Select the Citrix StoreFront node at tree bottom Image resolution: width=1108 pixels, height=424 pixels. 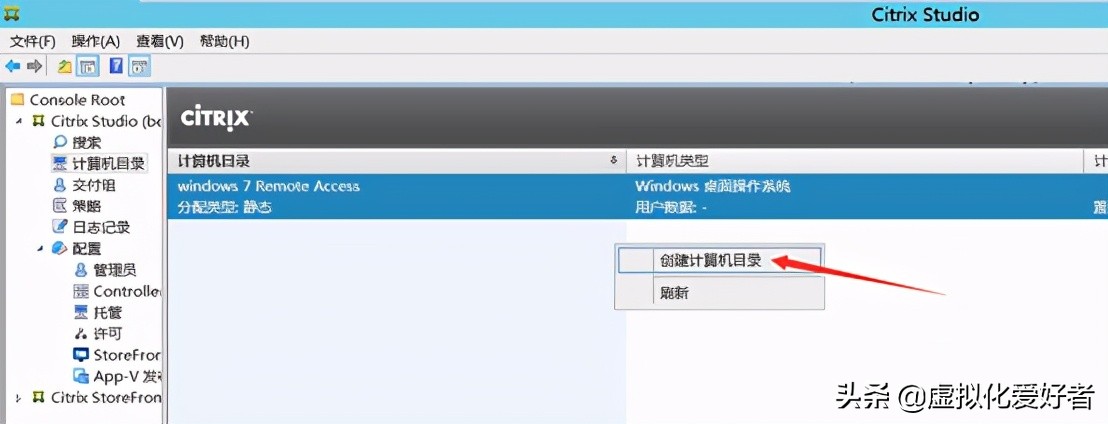pyautogui.click(x=106, y=398)
